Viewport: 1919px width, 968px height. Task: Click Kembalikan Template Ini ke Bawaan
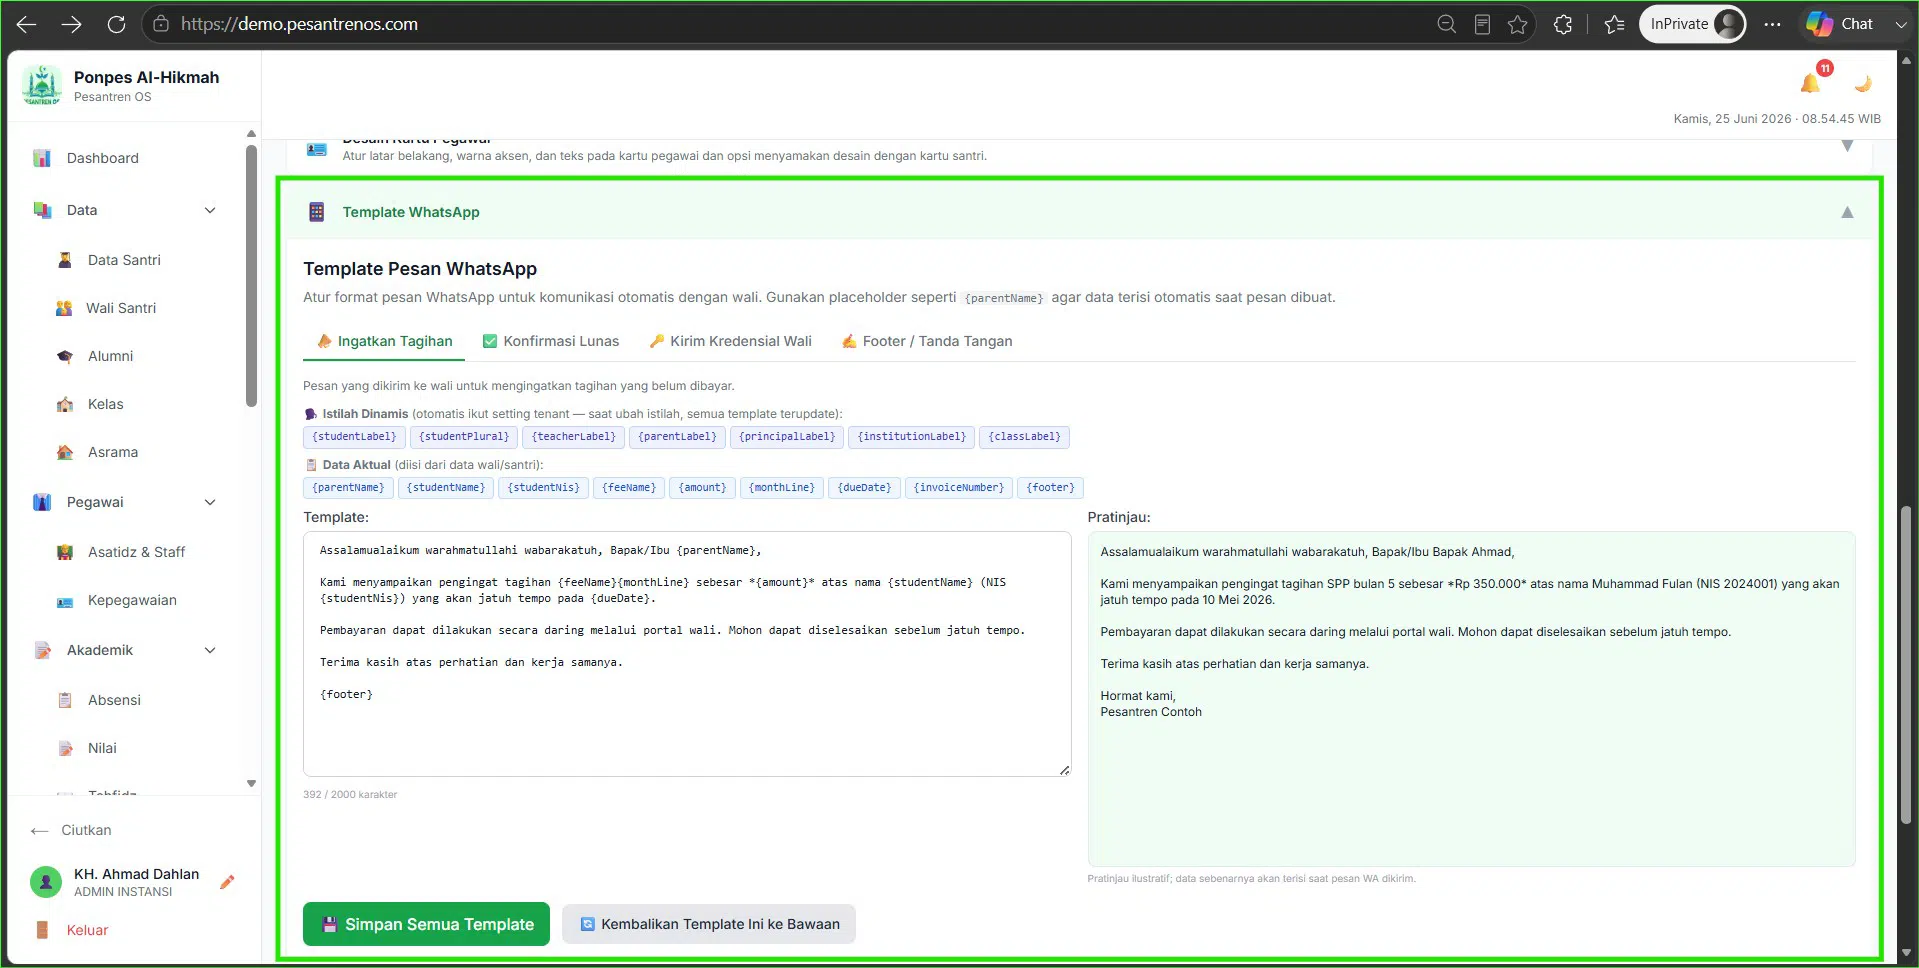709,924
